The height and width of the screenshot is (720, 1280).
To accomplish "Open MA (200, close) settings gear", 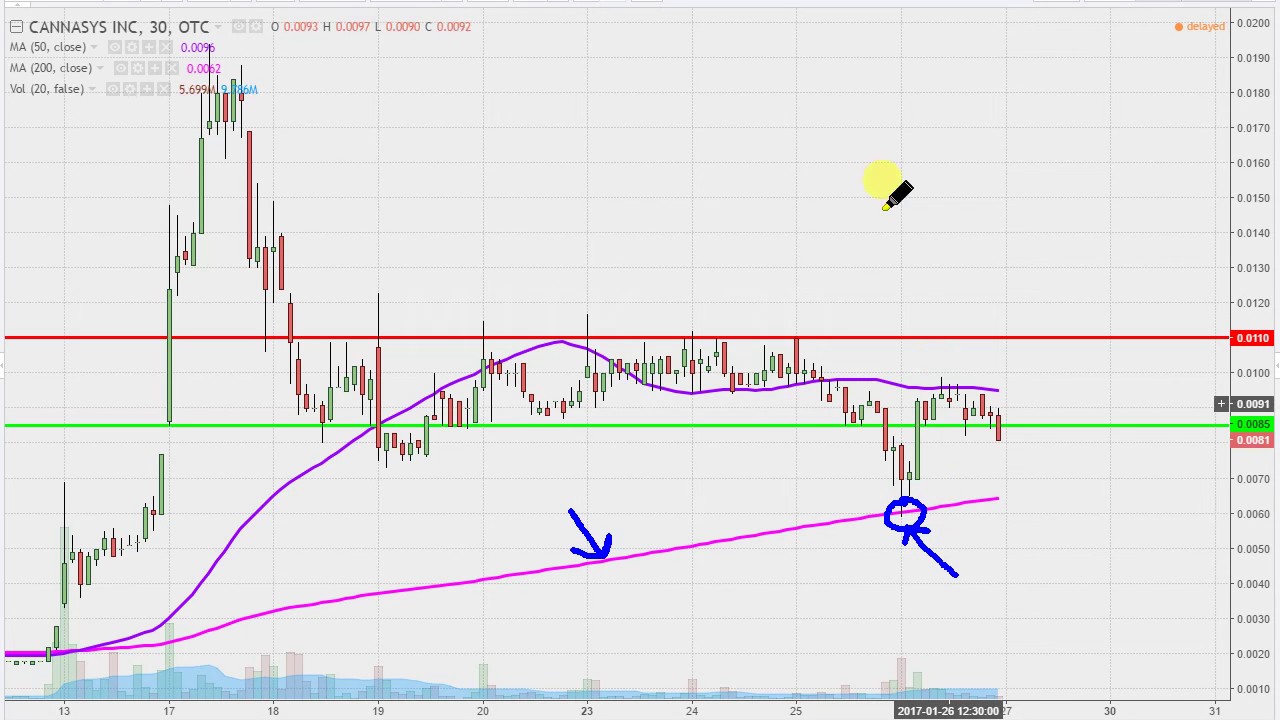I will point(138,68).
